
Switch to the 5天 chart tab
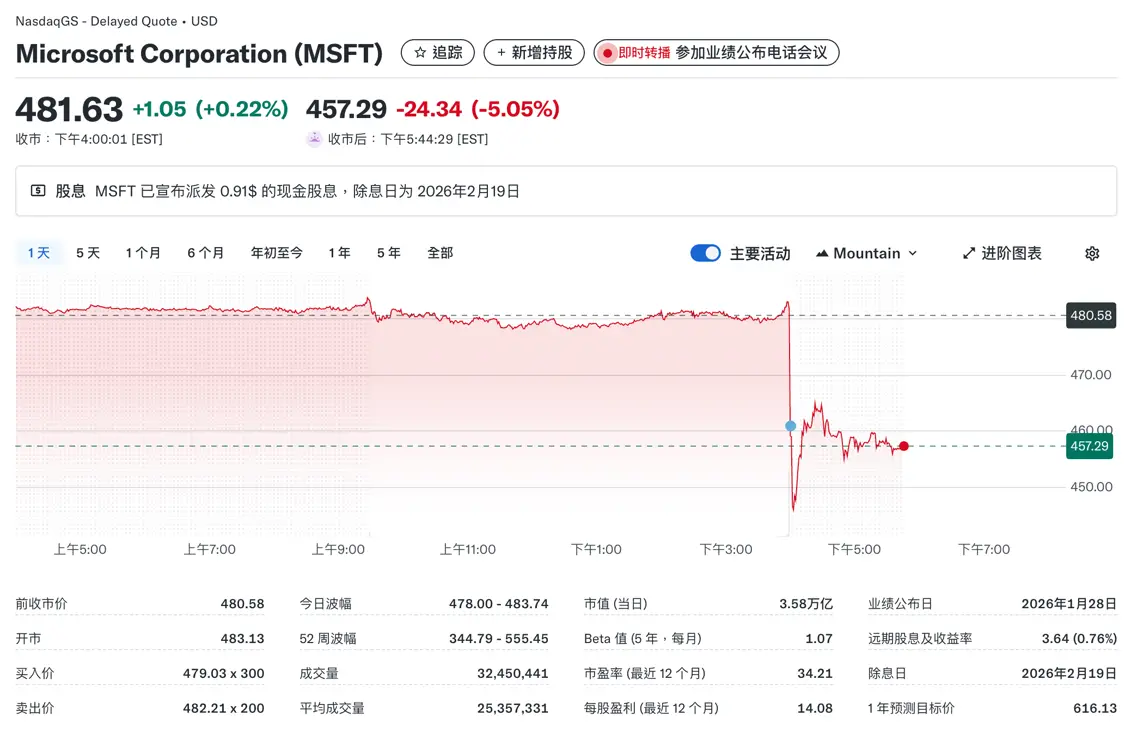point(87,253)
